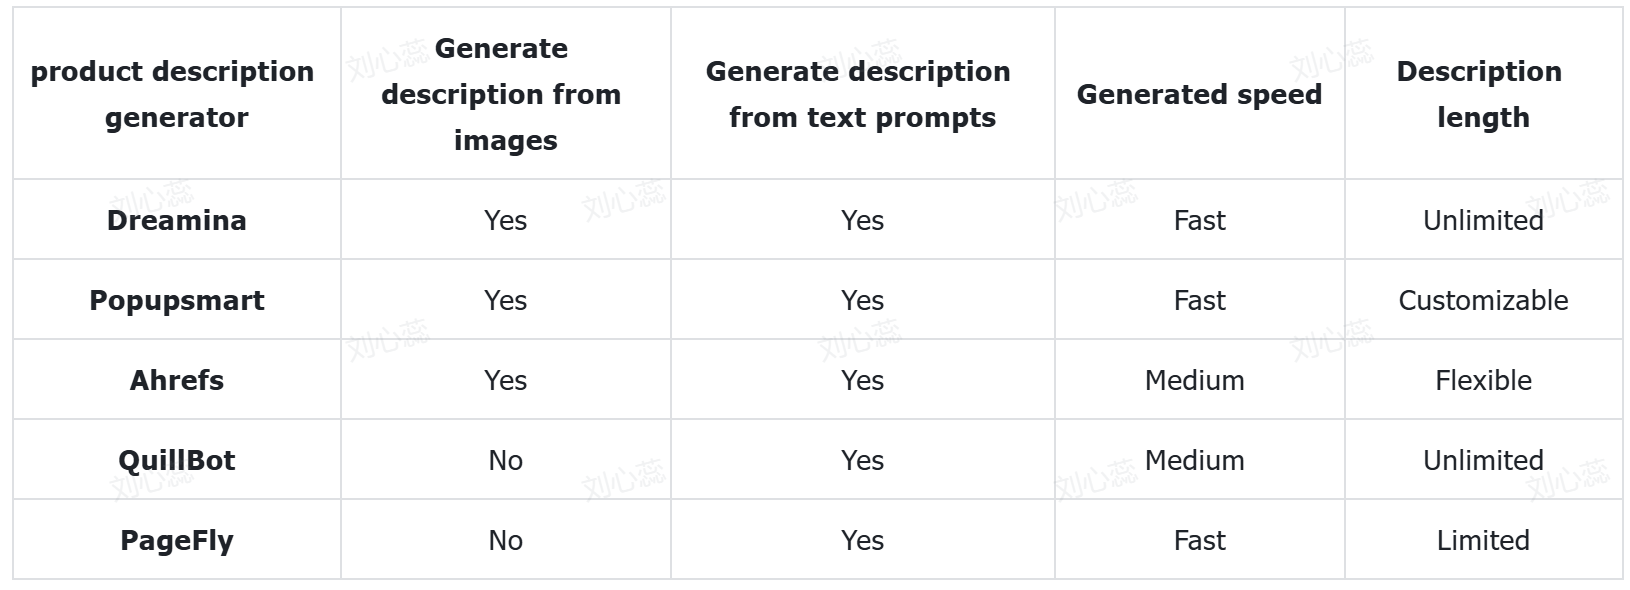Click PageFly's "No" image generation cell
1630x590 pixels.
[x=505, y=540]
